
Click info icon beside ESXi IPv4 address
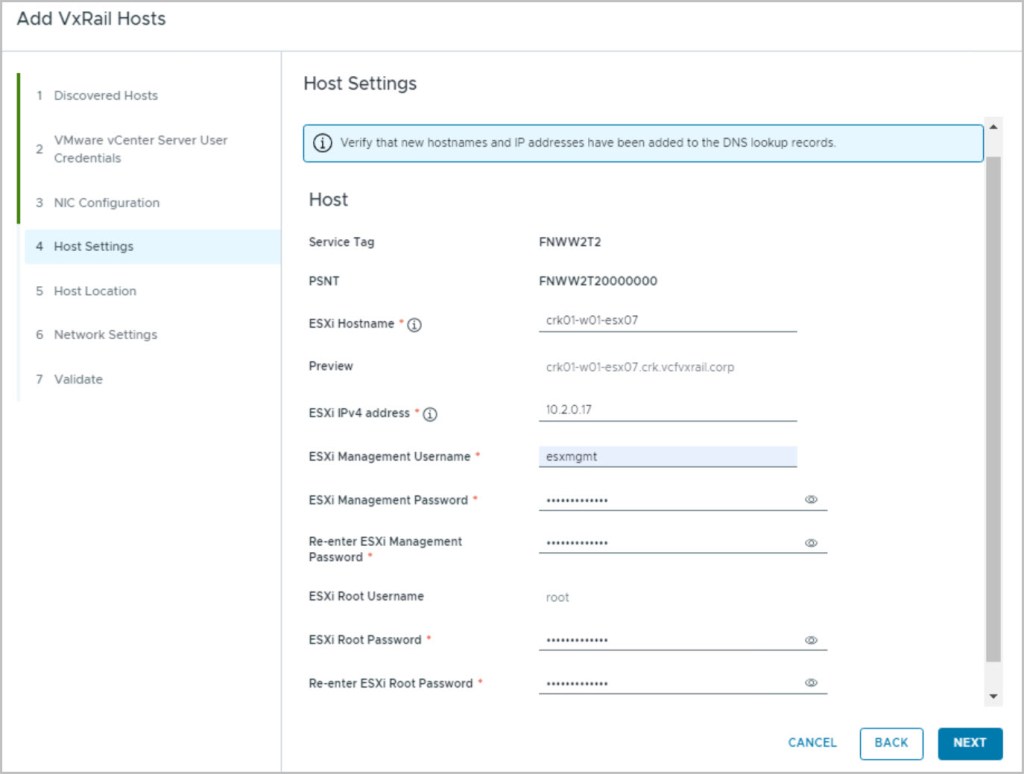432,414
